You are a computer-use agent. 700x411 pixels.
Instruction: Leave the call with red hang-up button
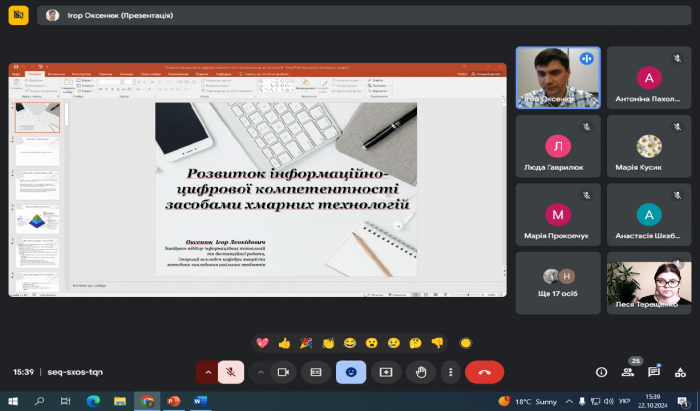[x=485, y=371]
